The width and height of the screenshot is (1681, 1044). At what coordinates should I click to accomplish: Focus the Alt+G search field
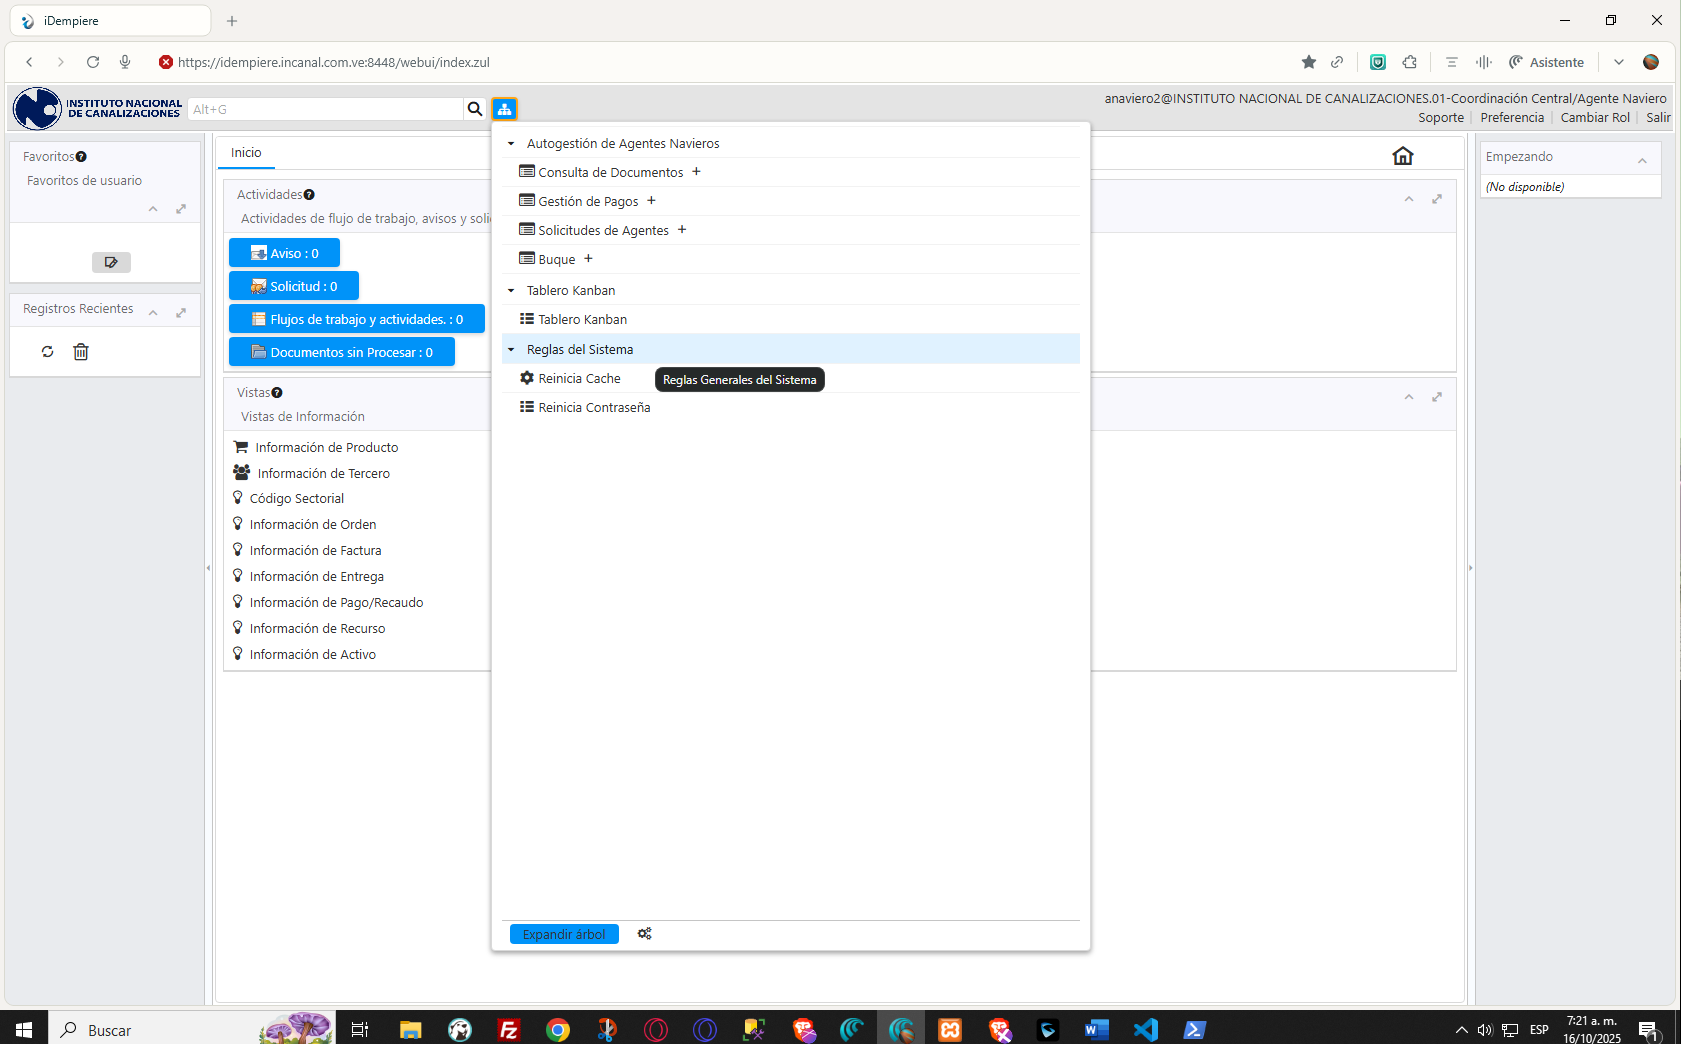[x=325, y=109]
